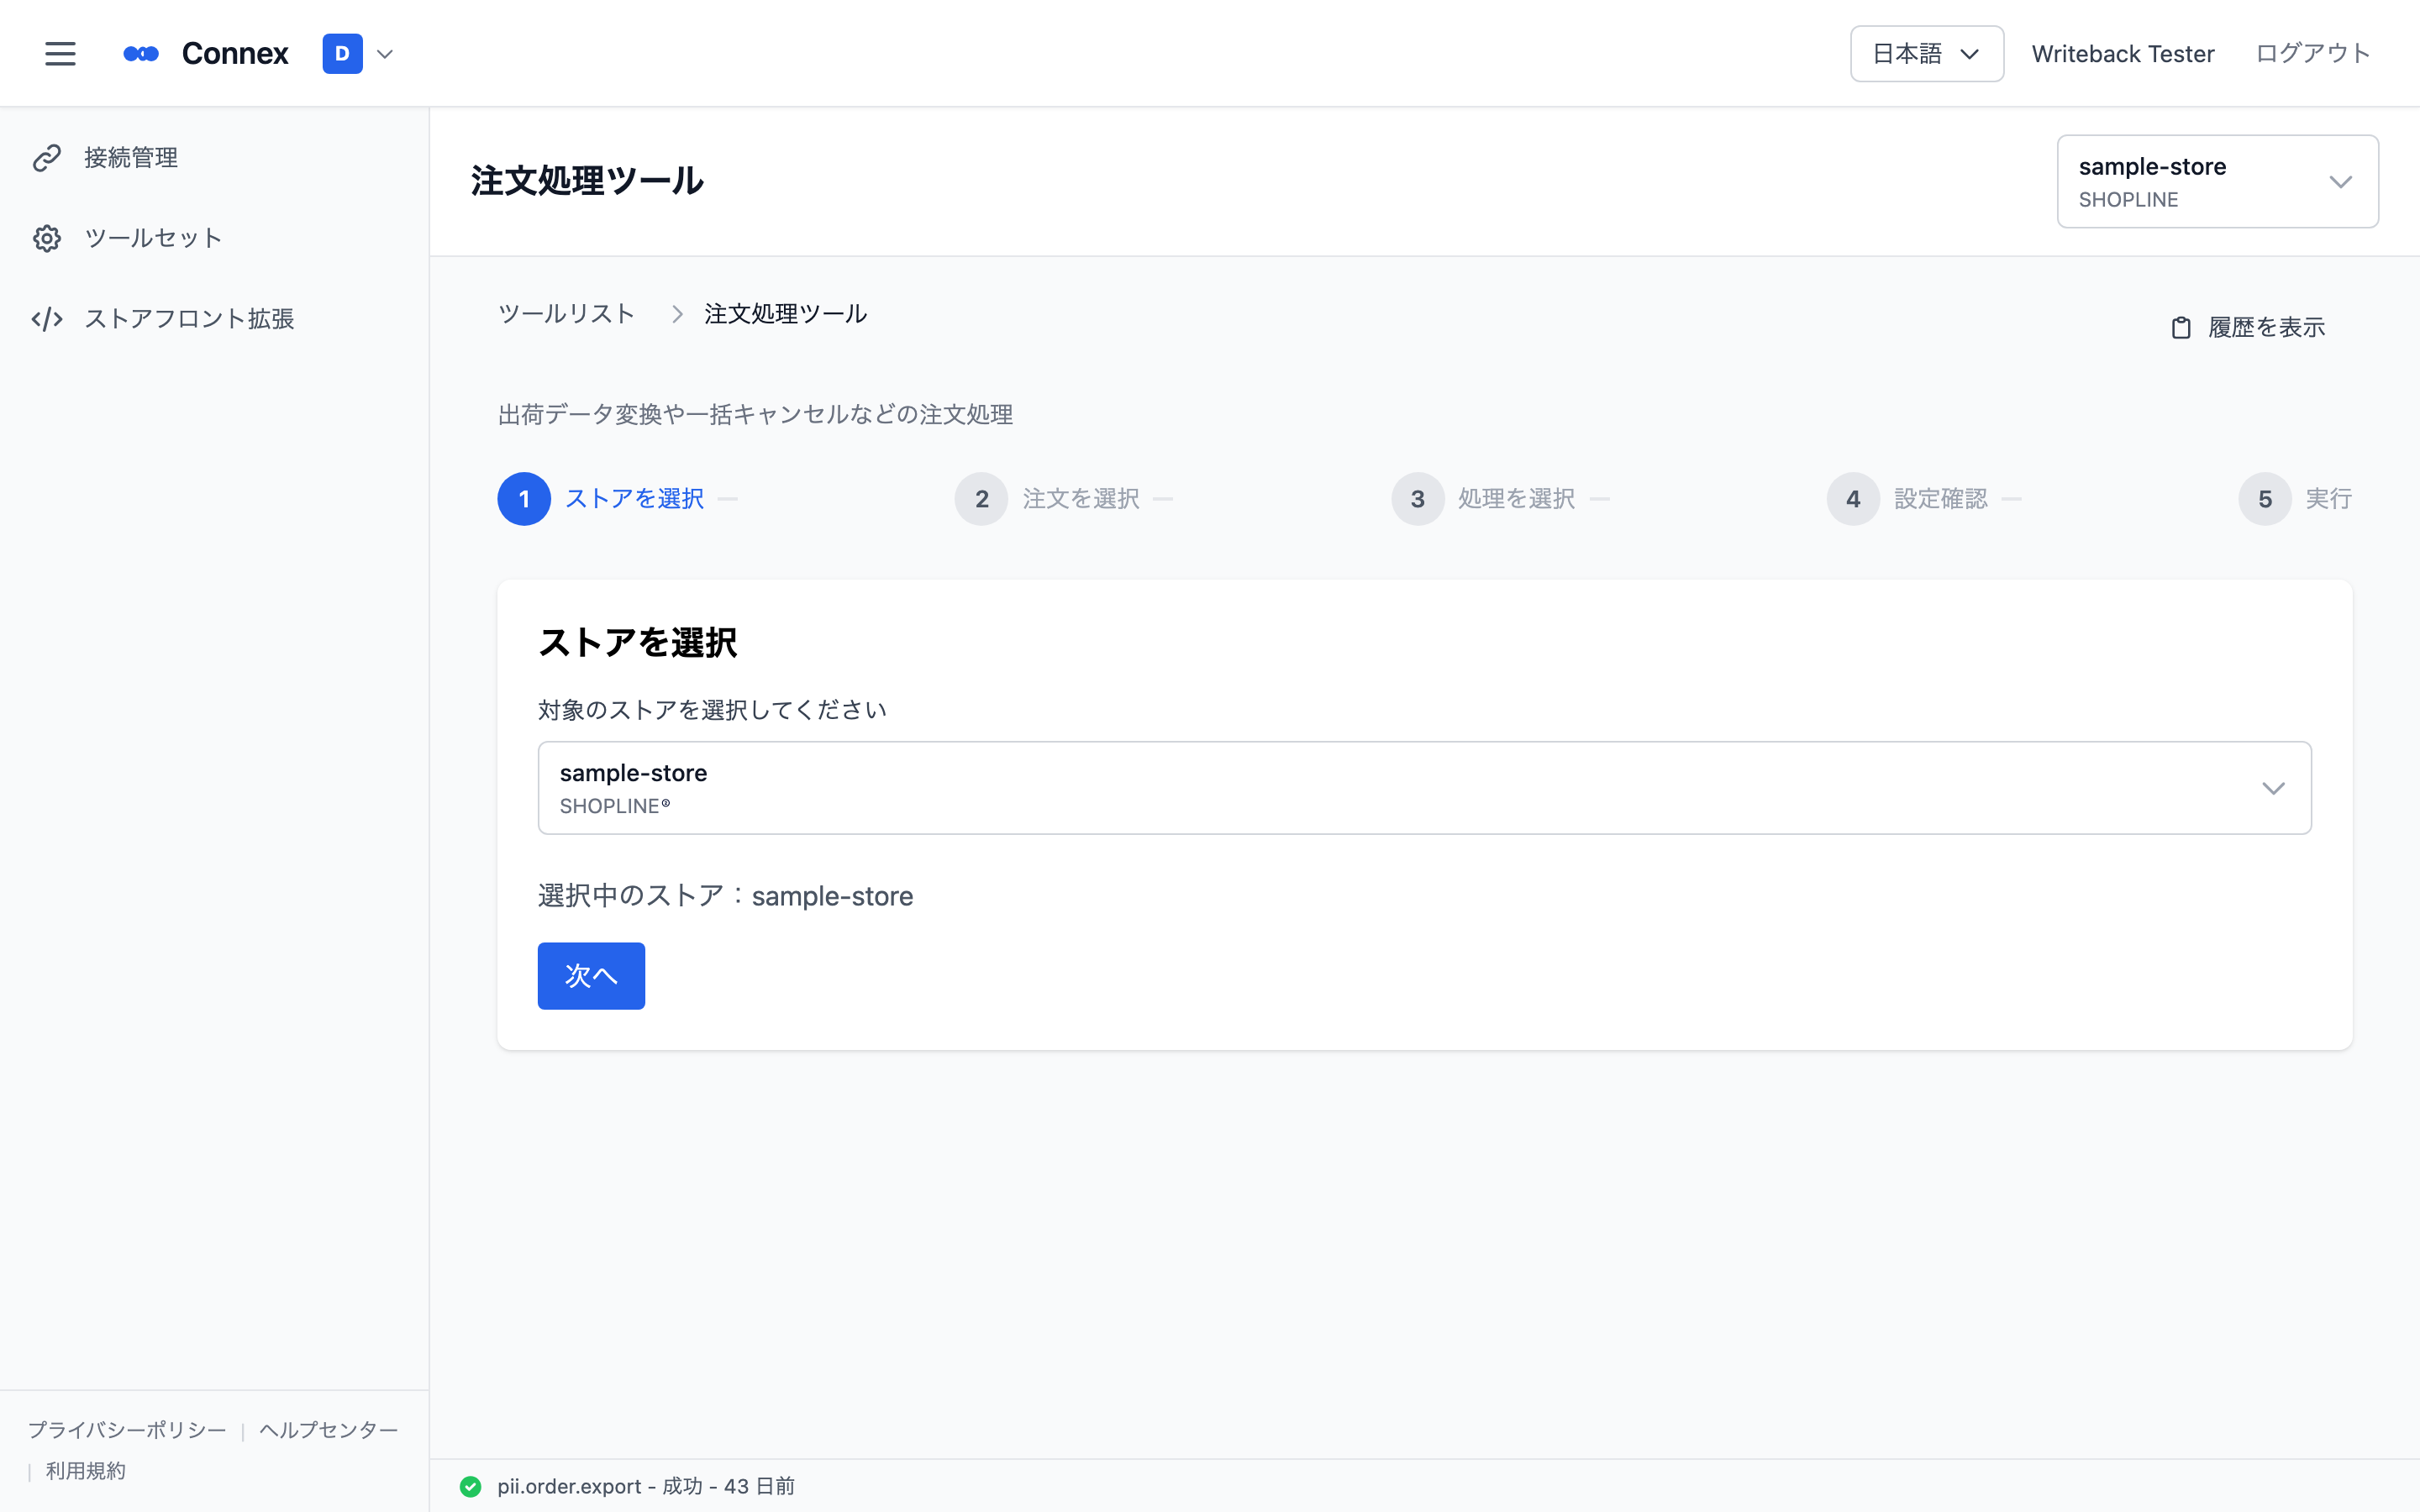Image resolution: width=2420 pixels, height=1512 pixels.
Task: Select step 3 circle 処理を選択
Action: point(1417,499)
